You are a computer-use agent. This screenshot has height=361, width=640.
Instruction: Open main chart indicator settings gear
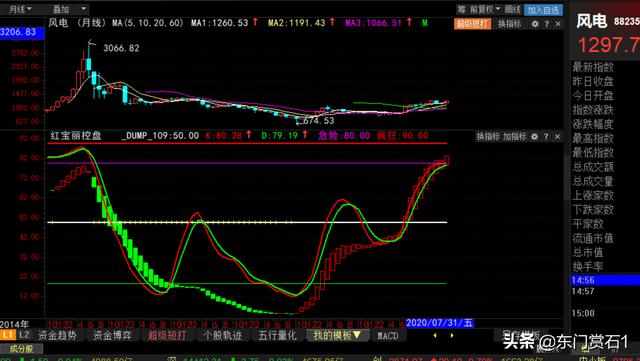click(x=535, y=24)
